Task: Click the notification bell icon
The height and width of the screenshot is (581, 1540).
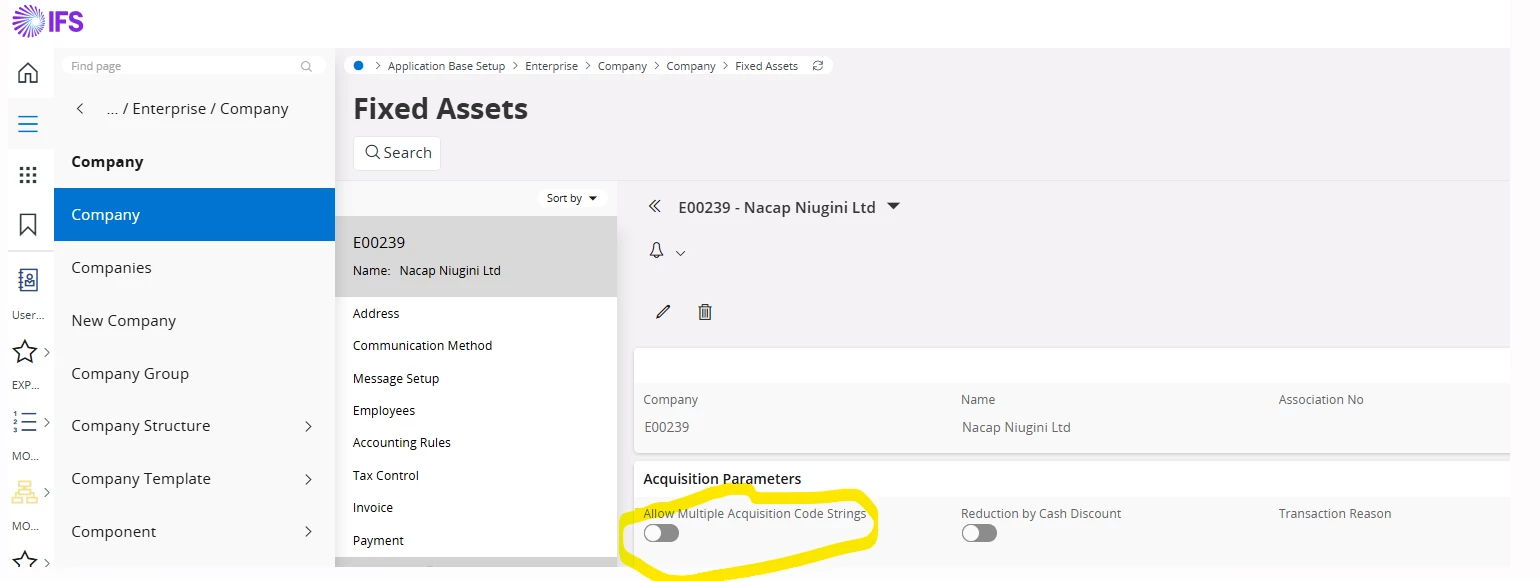Action: click(x=657, y=251)
